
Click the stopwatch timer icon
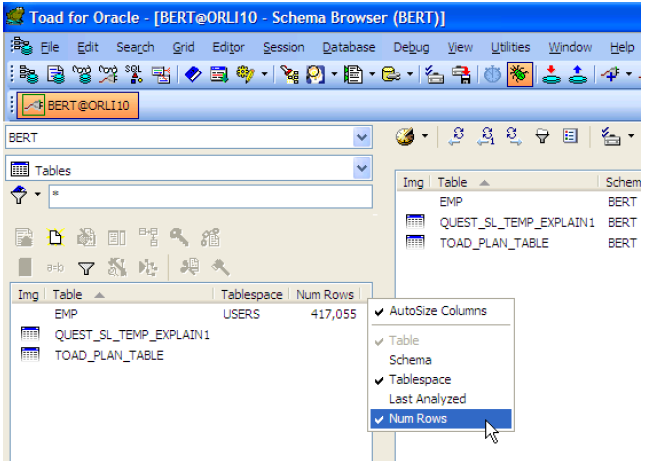pos(492,74)
